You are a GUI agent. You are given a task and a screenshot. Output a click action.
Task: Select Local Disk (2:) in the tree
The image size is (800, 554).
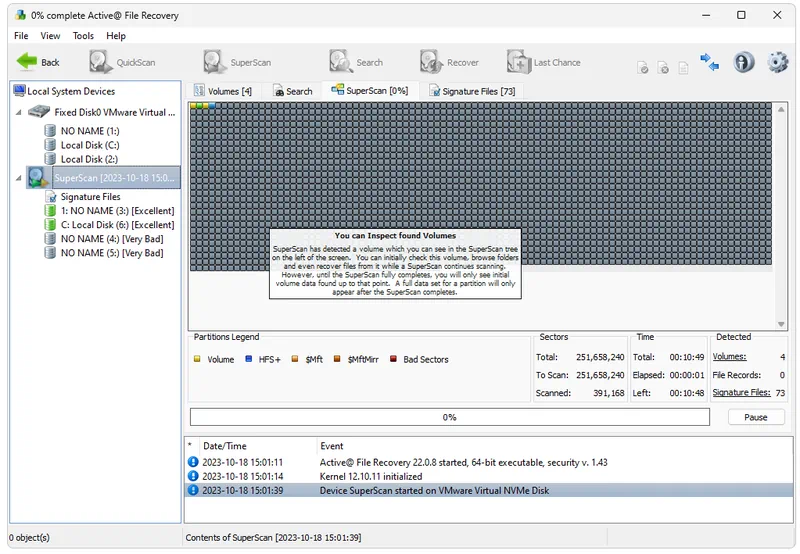pyautogui.click(x=89, y=159)
